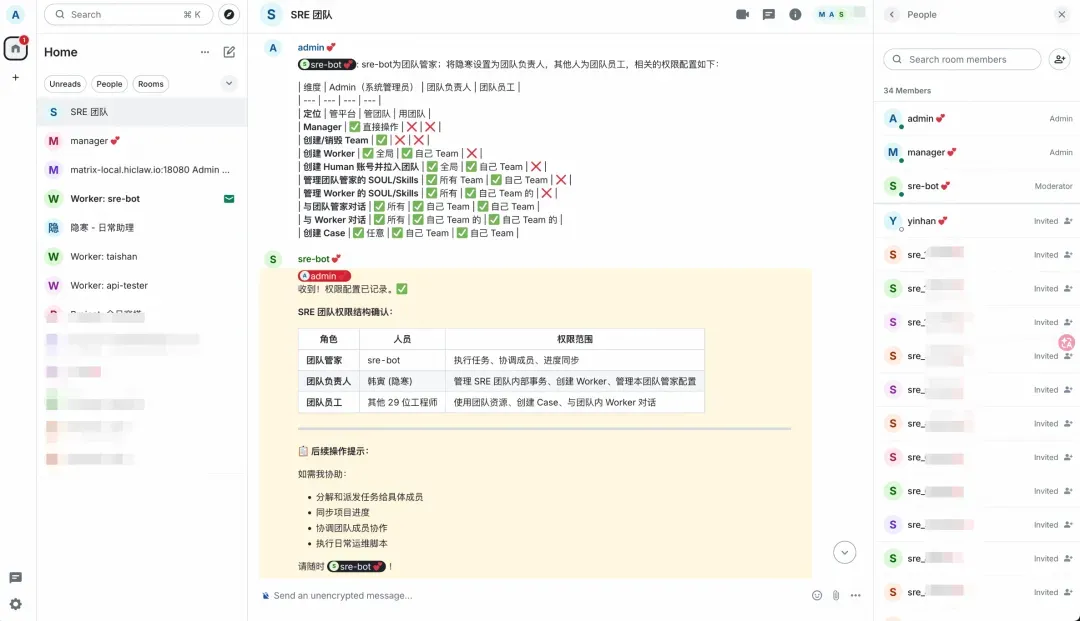The image size is (1080, 621).
Task: Open room info icon
Action: (795, 14)
